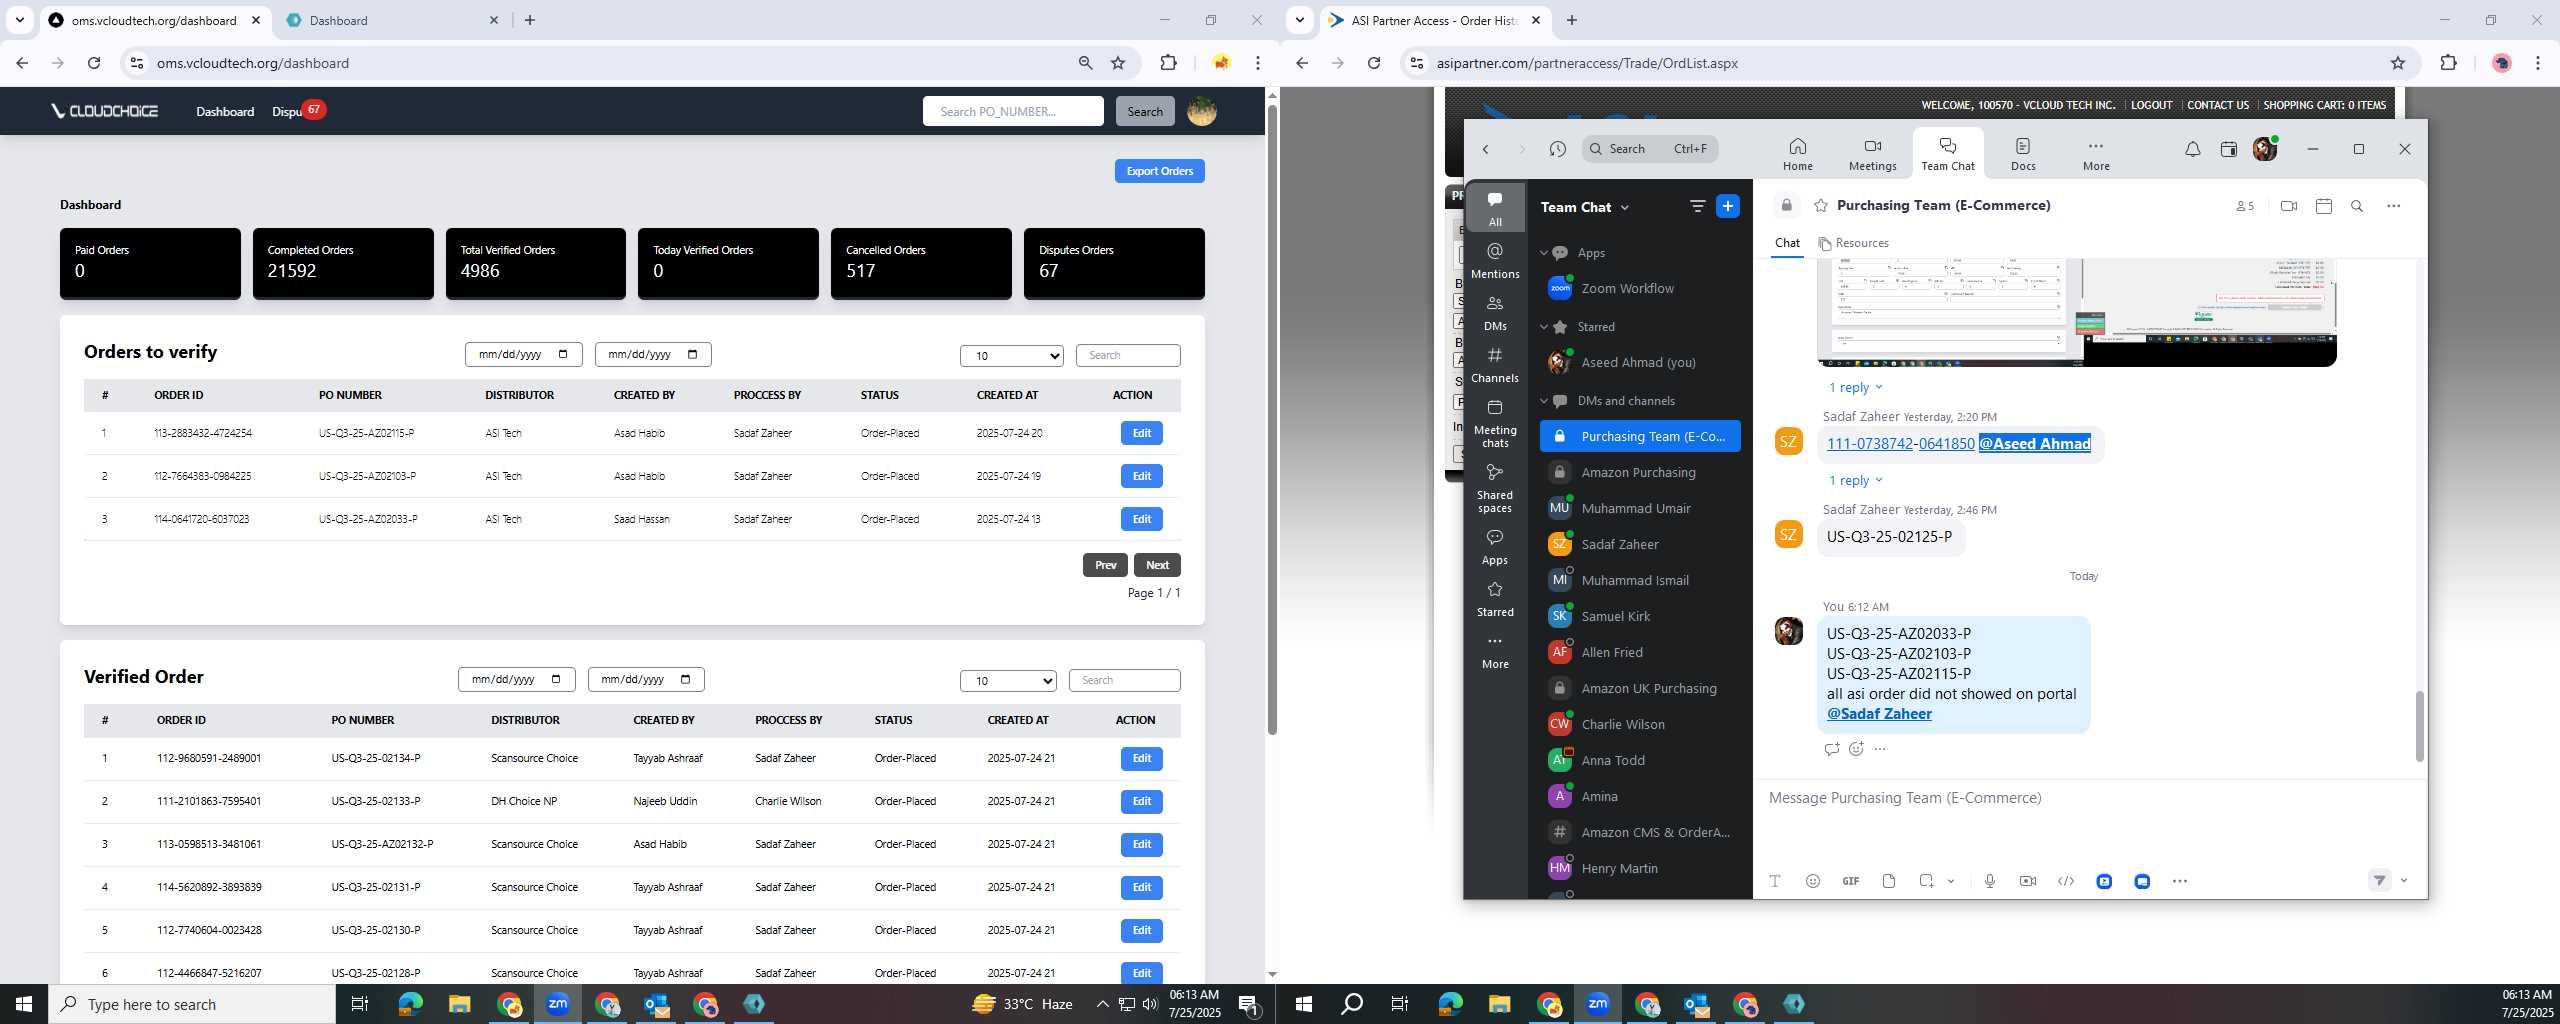The height and width of the screenshot is (1024, 2560).
Task: Expand the Team Chat header dropdown
Action: click(1624, 207)
